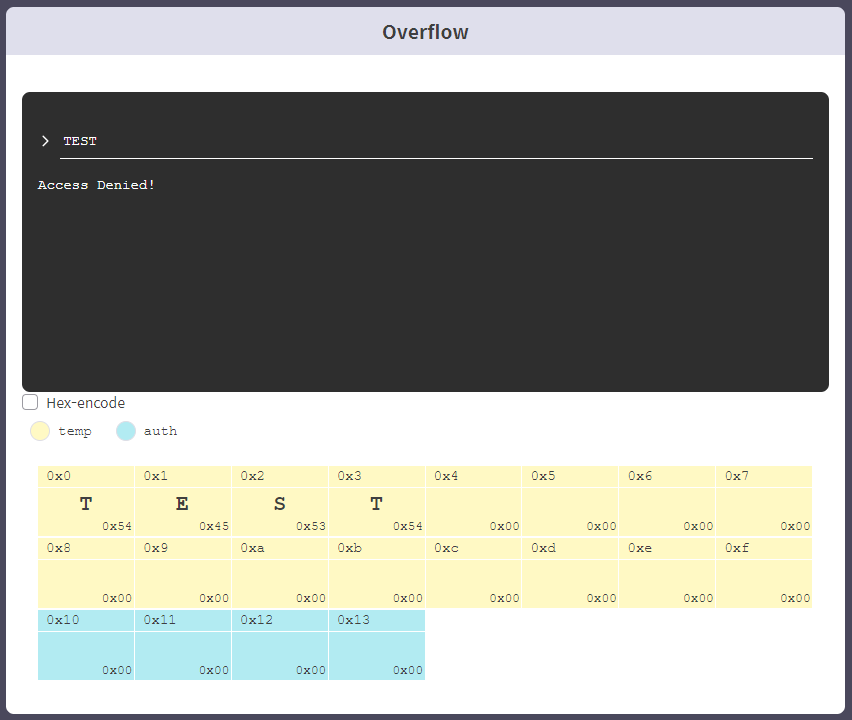This screenshot has width=852, height=720.
Task: Click the 0x54 value in cell 0x0
Action: point(117,526)
